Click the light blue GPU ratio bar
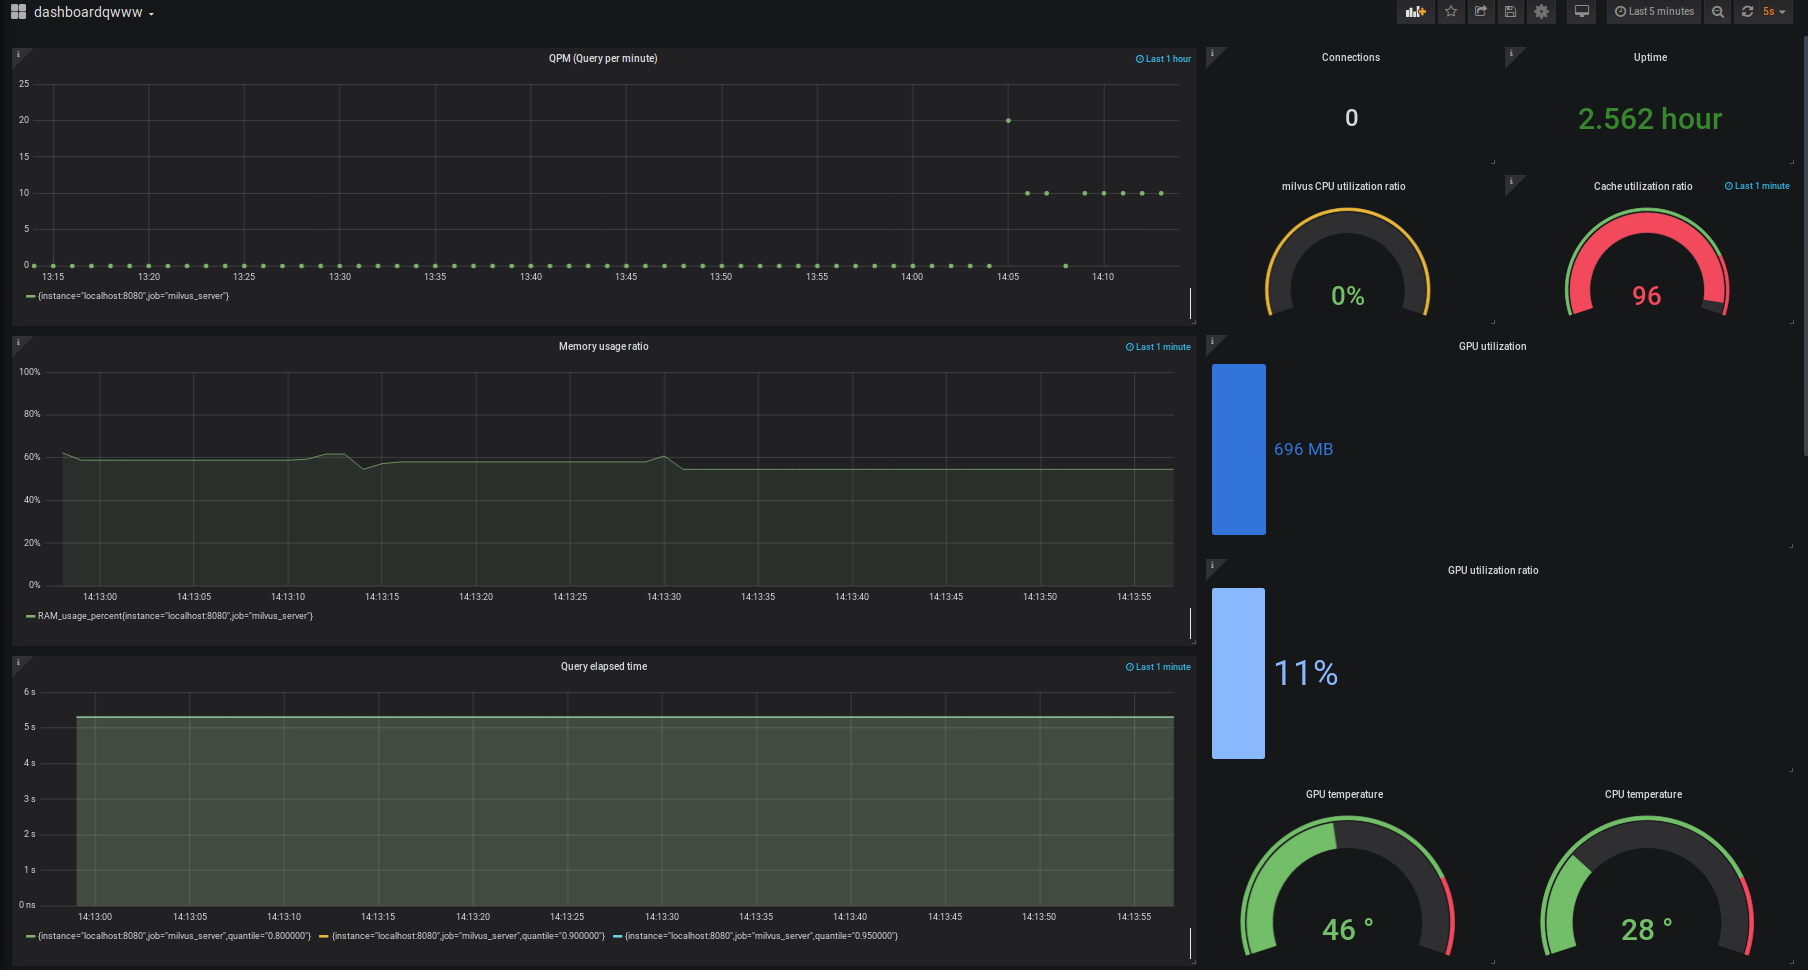 [1238, 673]
